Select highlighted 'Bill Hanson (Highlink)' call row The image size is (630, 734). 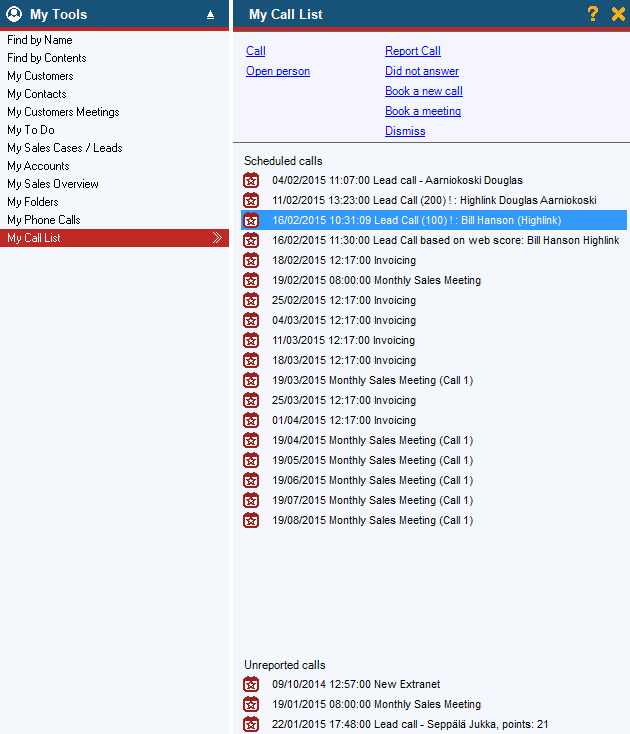pyautogui.click(x=434, y=220)
